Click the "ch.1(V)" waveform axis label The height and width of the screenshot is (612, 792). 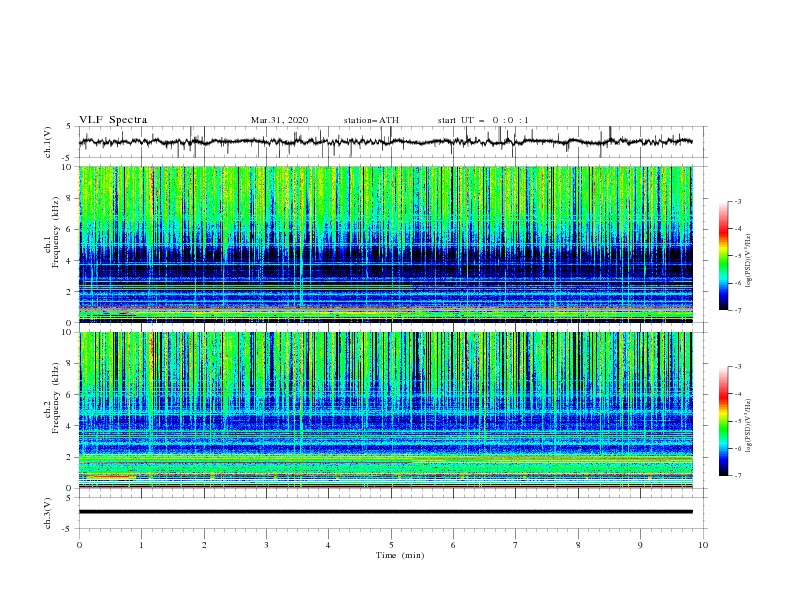(48, 142)
